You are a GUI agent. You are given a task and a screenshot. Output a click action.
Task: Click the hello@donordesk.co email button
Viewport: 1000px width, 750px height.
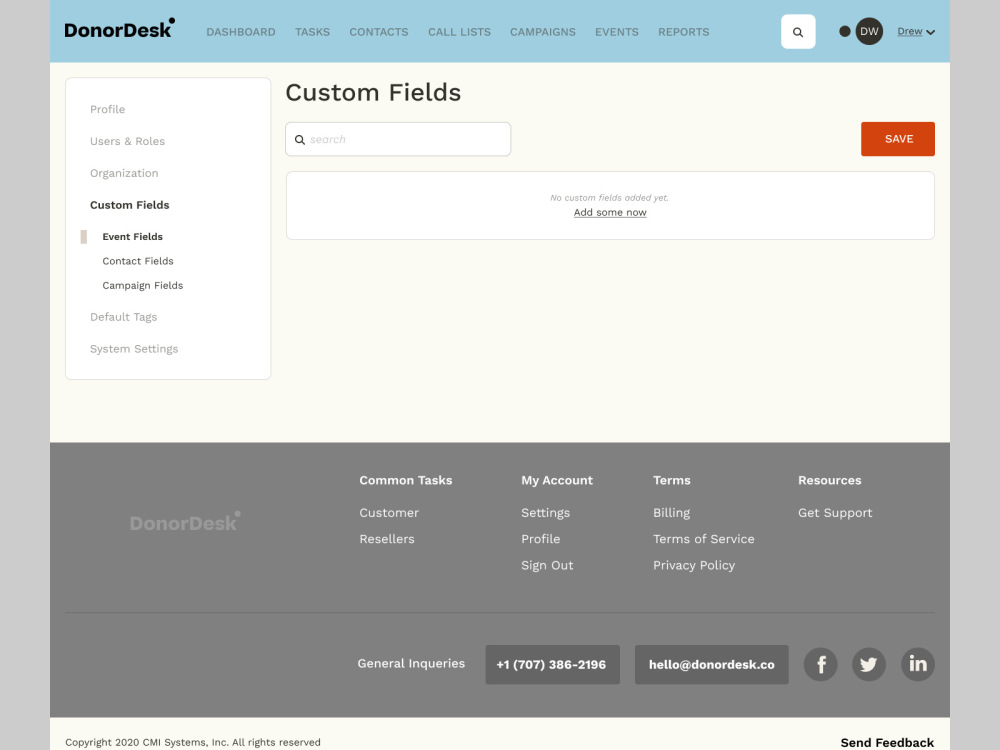(x=711, y=665)
